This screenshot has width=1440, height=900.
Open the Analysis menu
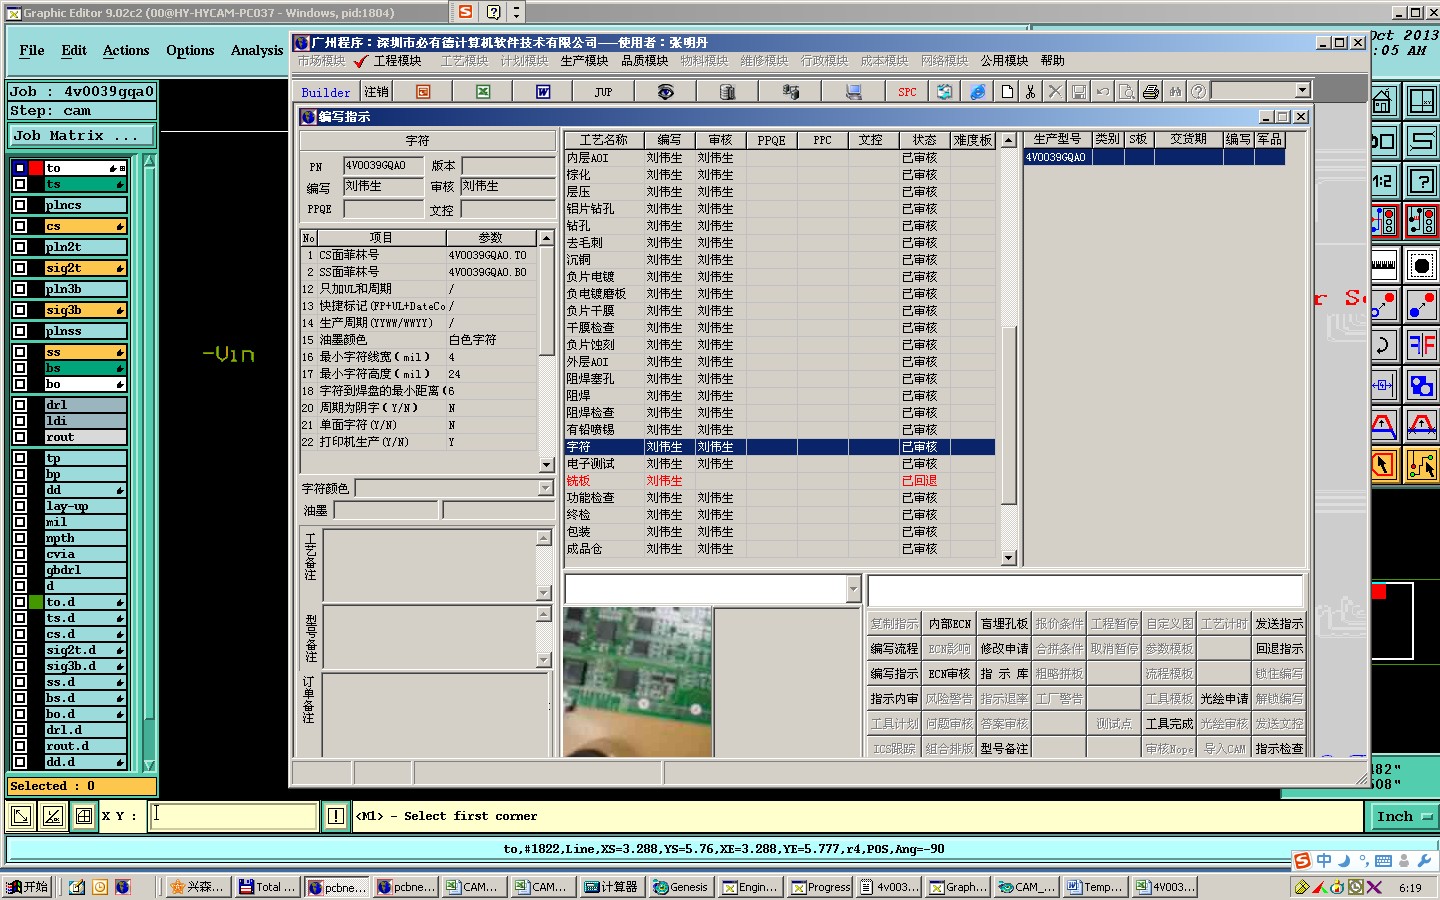[257, 50]
